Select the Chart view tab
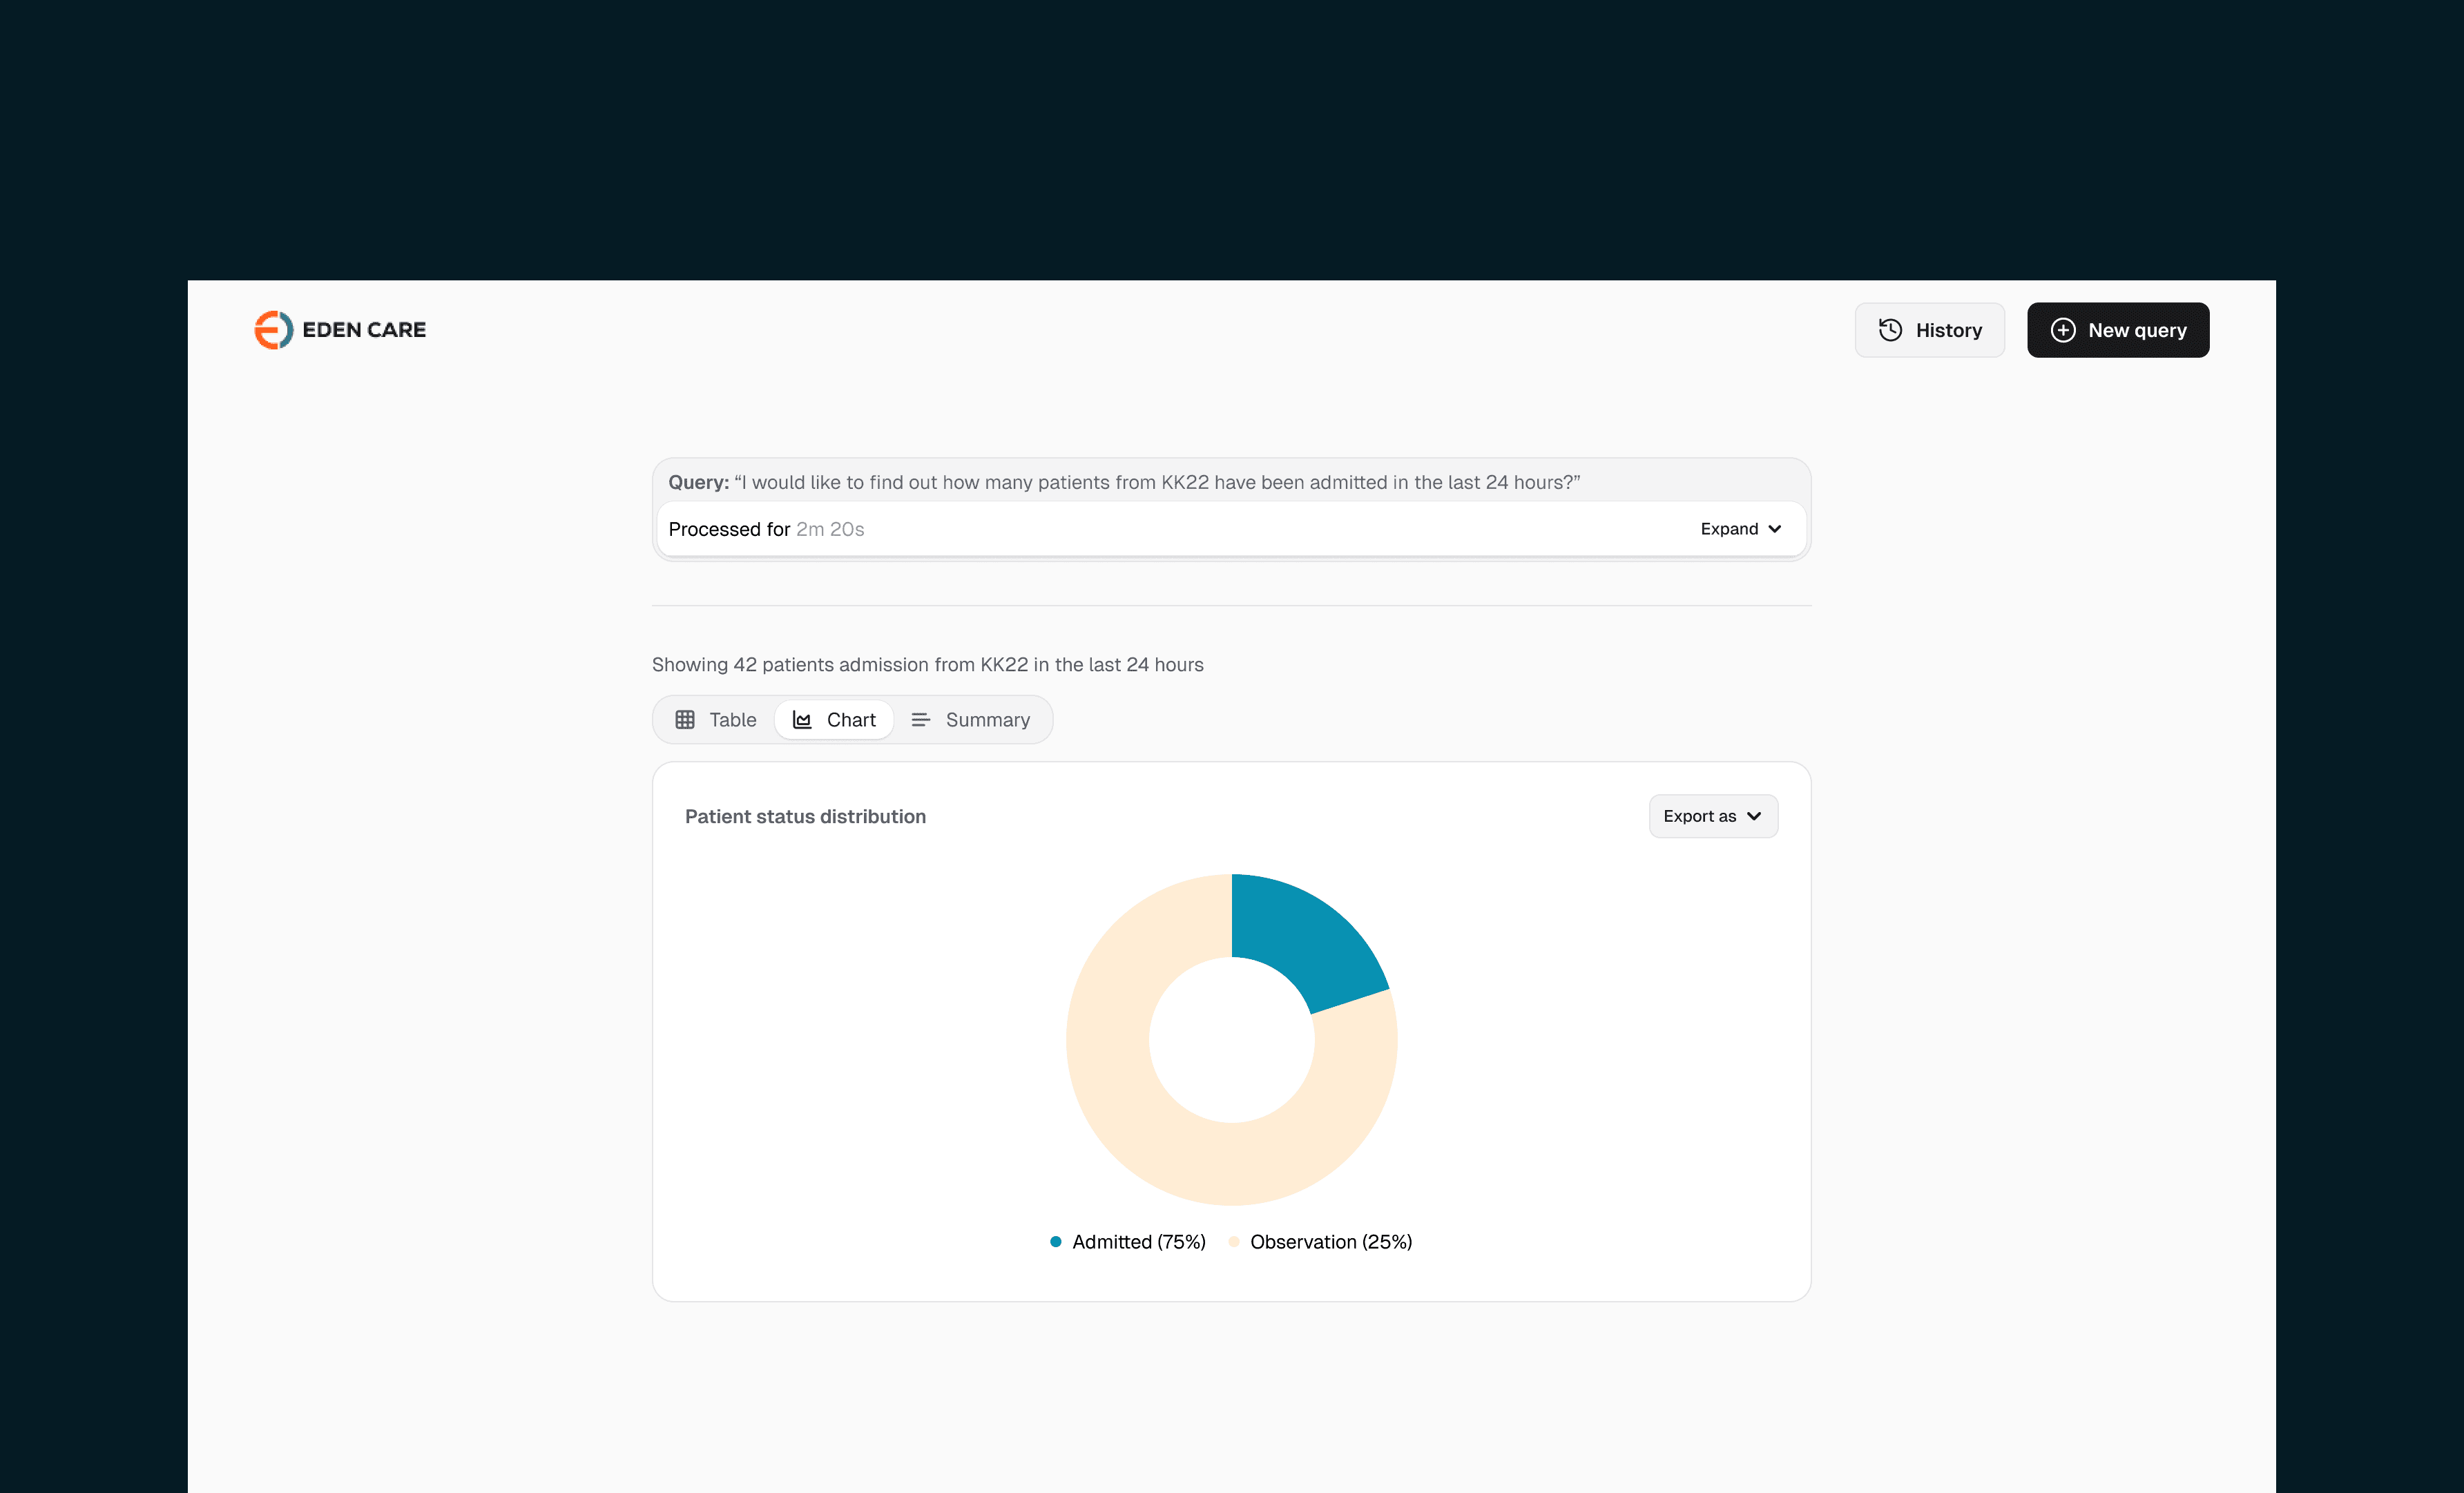2464x1493 pixels. click(834, 720)
